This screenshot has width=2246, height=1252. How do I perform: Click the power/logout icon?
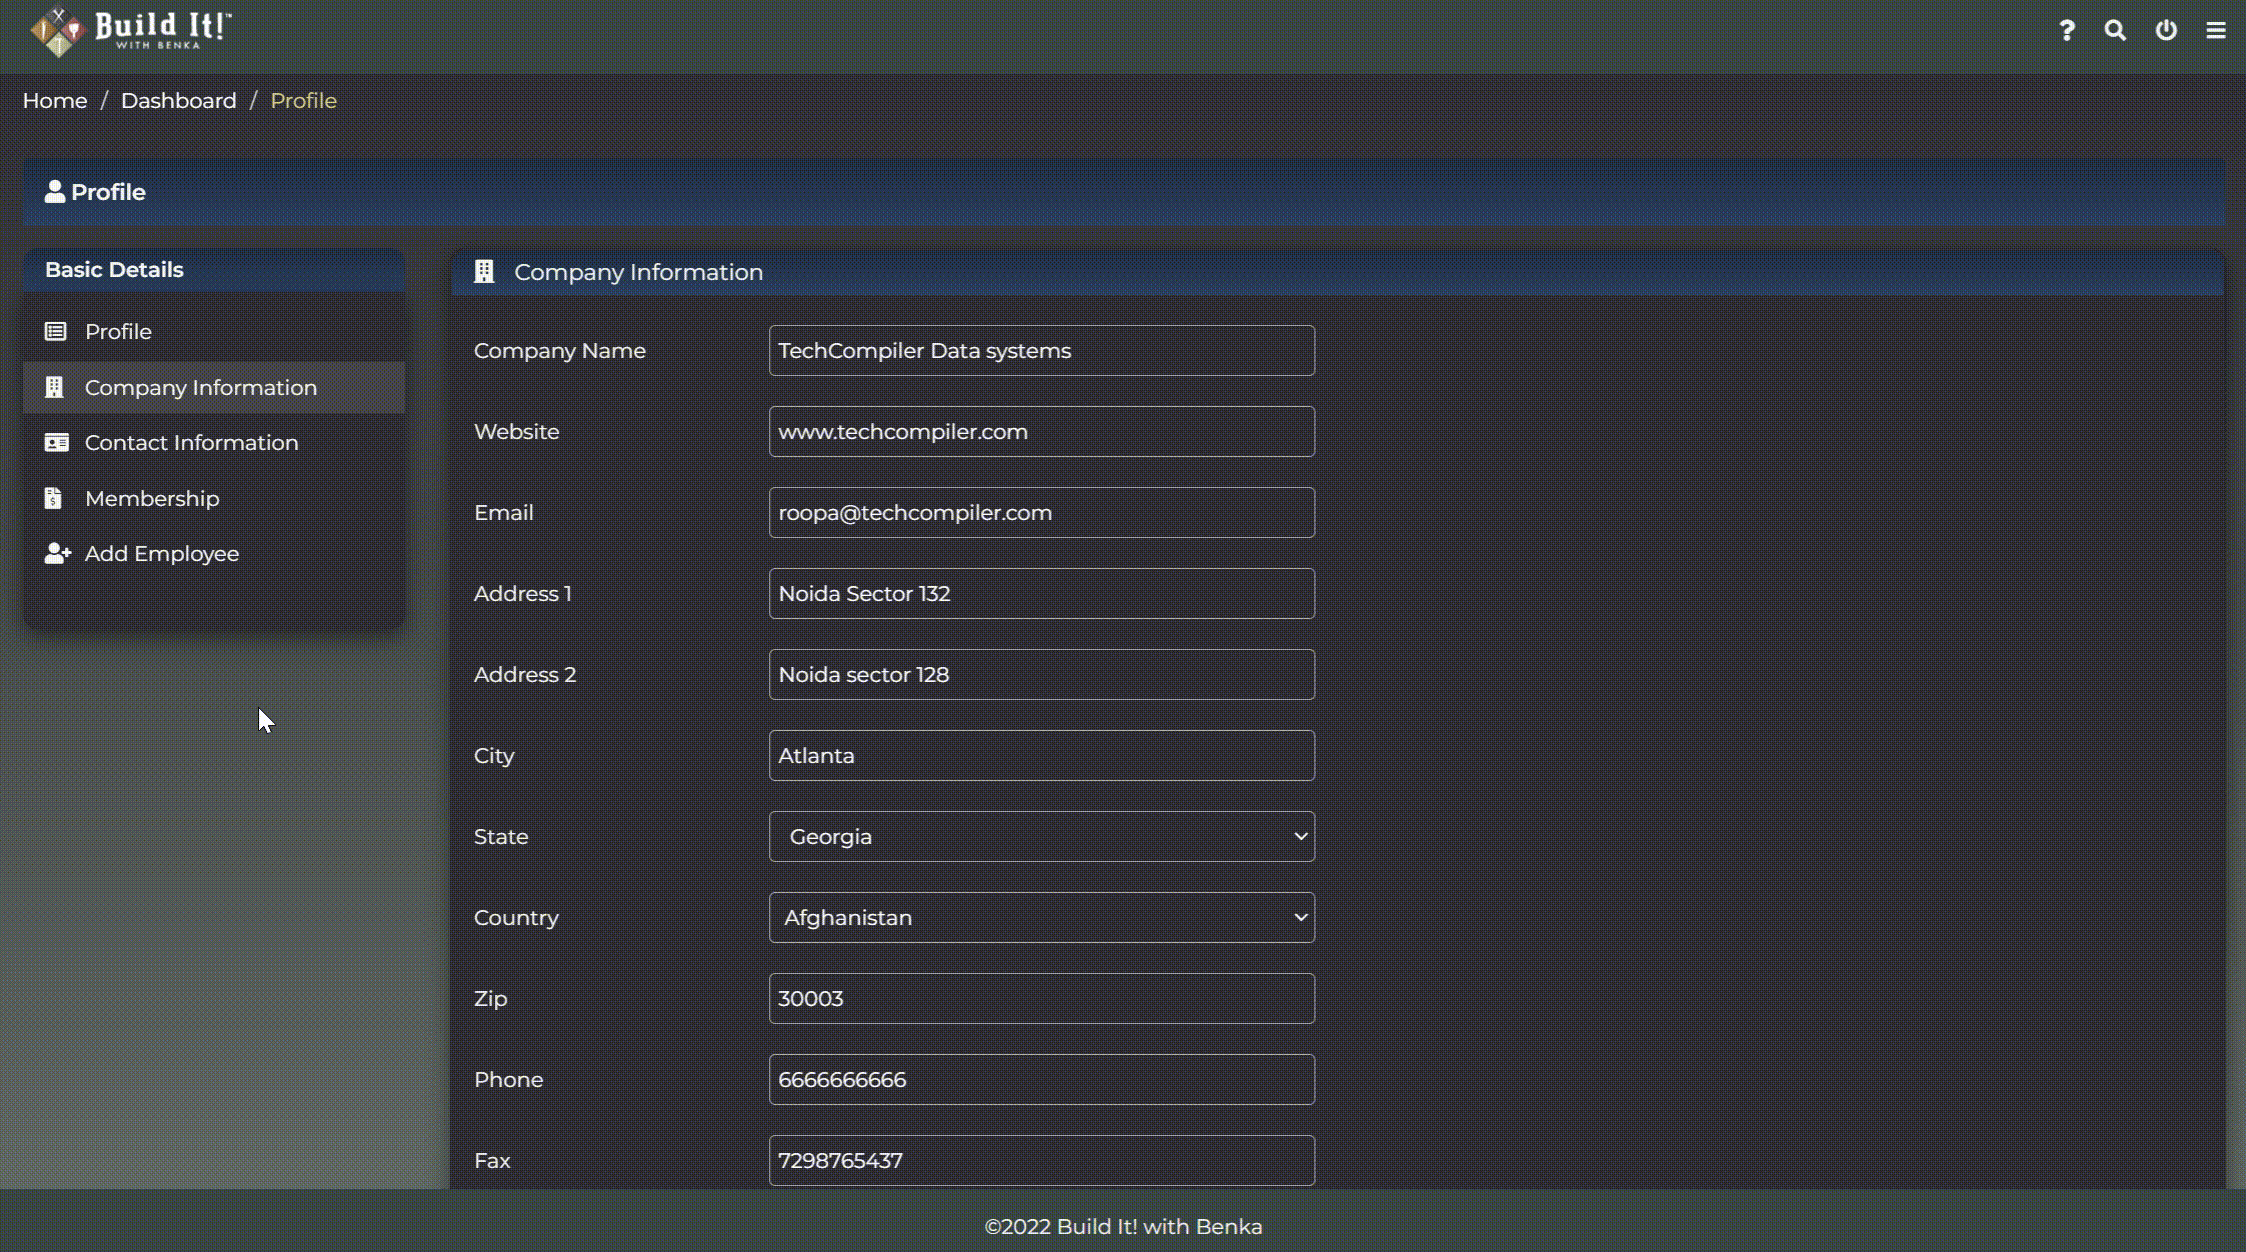click(2166, 30)
